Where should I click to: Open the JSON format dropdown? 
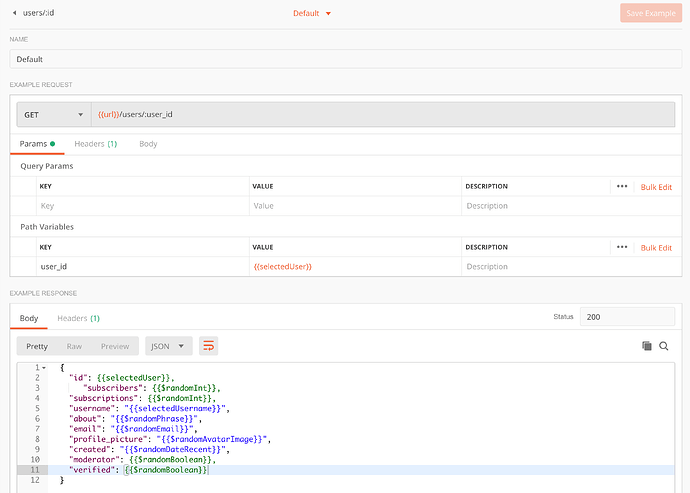[x=169, y=346]
